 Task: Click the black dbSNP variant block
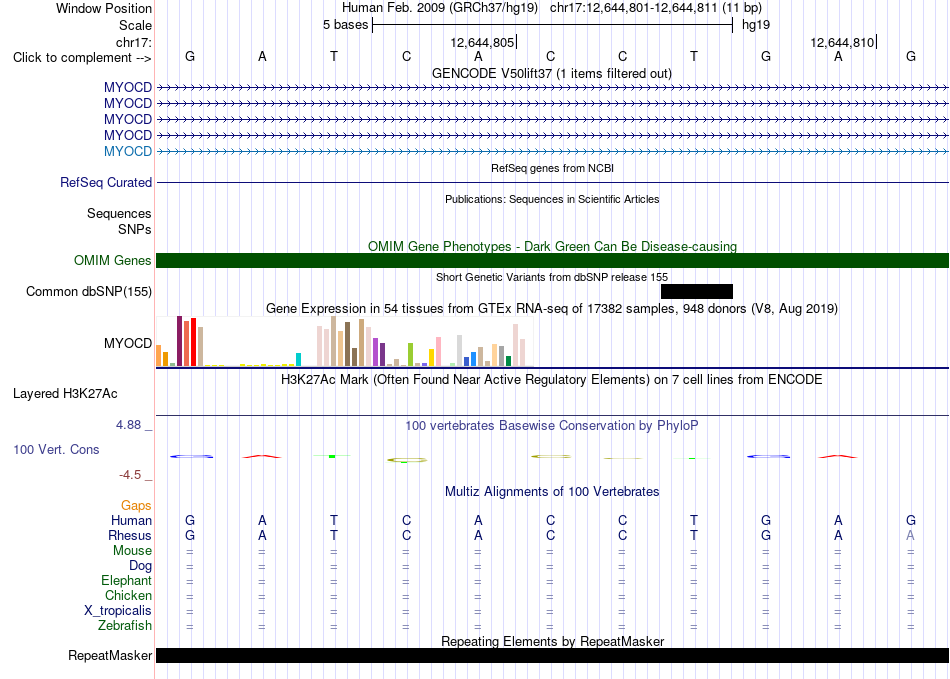[x=697, y=291]
